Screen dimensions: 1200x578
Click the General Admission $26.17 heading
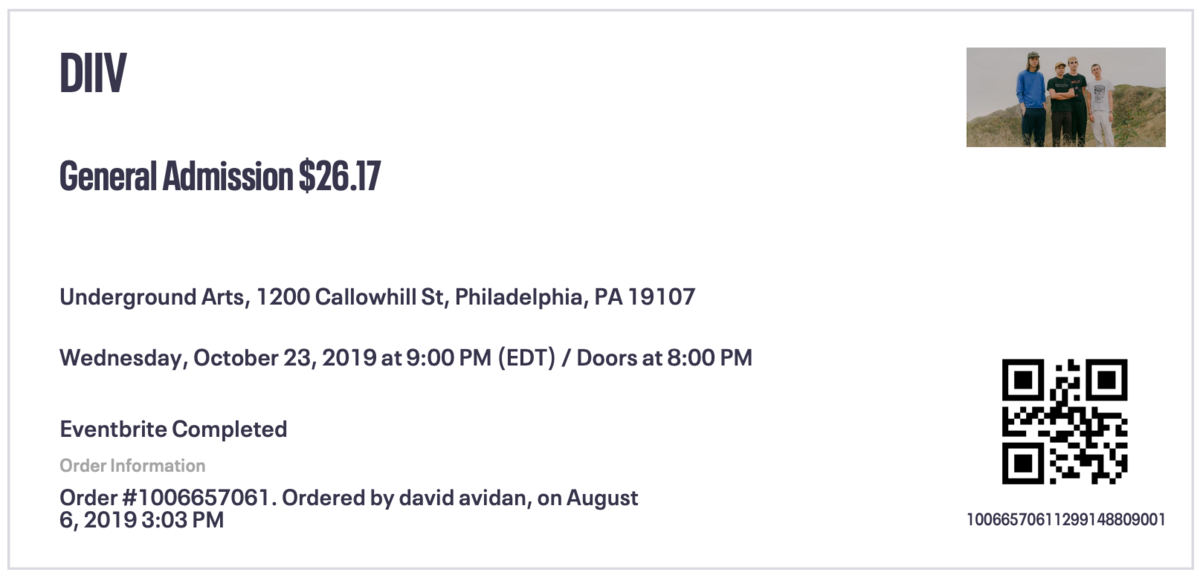[220, 177]
